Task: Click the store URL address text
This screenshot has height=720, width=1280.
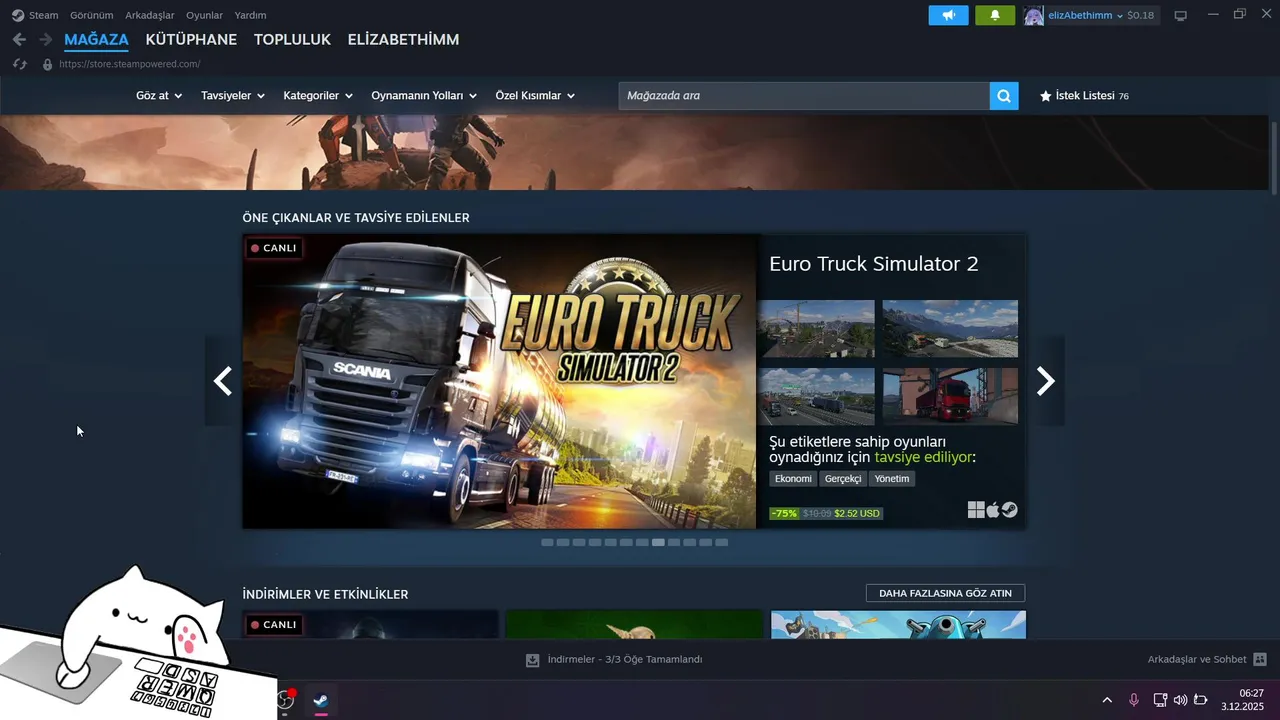Action: pos(130,64)
